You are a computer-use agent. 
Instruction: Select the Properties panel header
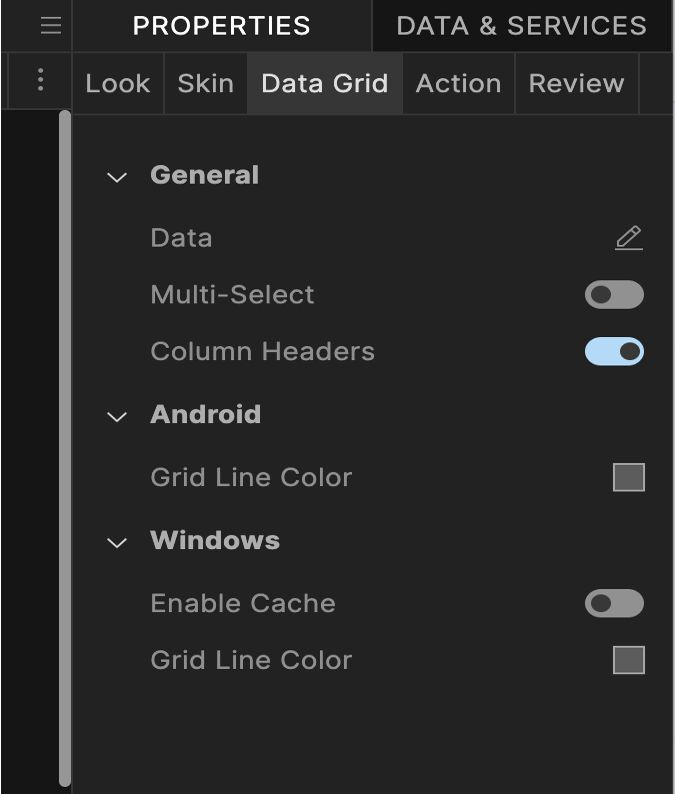pyautogui.click(x=221, y=26)
